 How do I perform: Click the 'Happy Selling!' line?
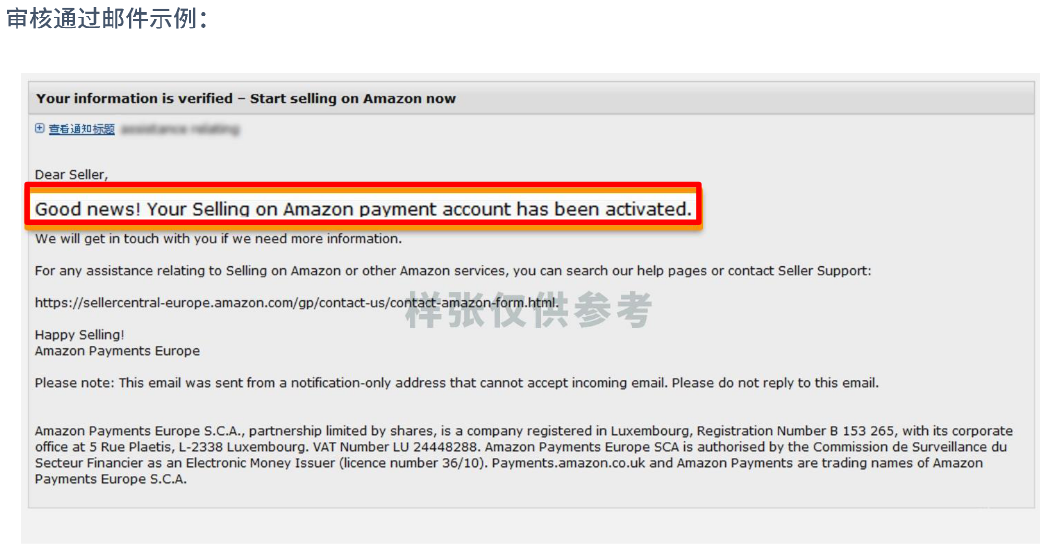point(80,335)
